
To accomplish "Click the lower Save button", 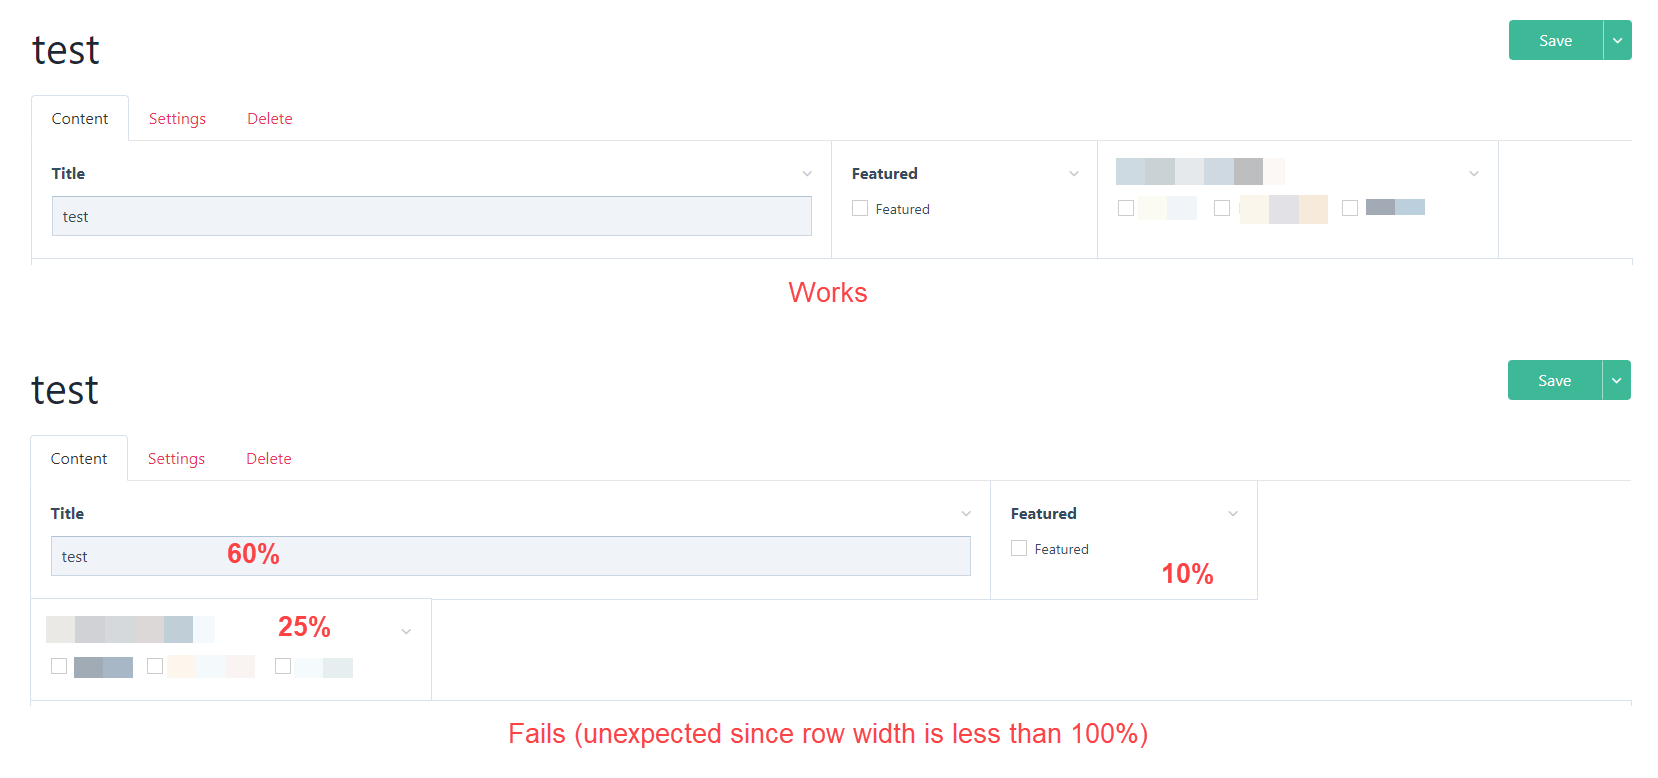I will 1553,380.
